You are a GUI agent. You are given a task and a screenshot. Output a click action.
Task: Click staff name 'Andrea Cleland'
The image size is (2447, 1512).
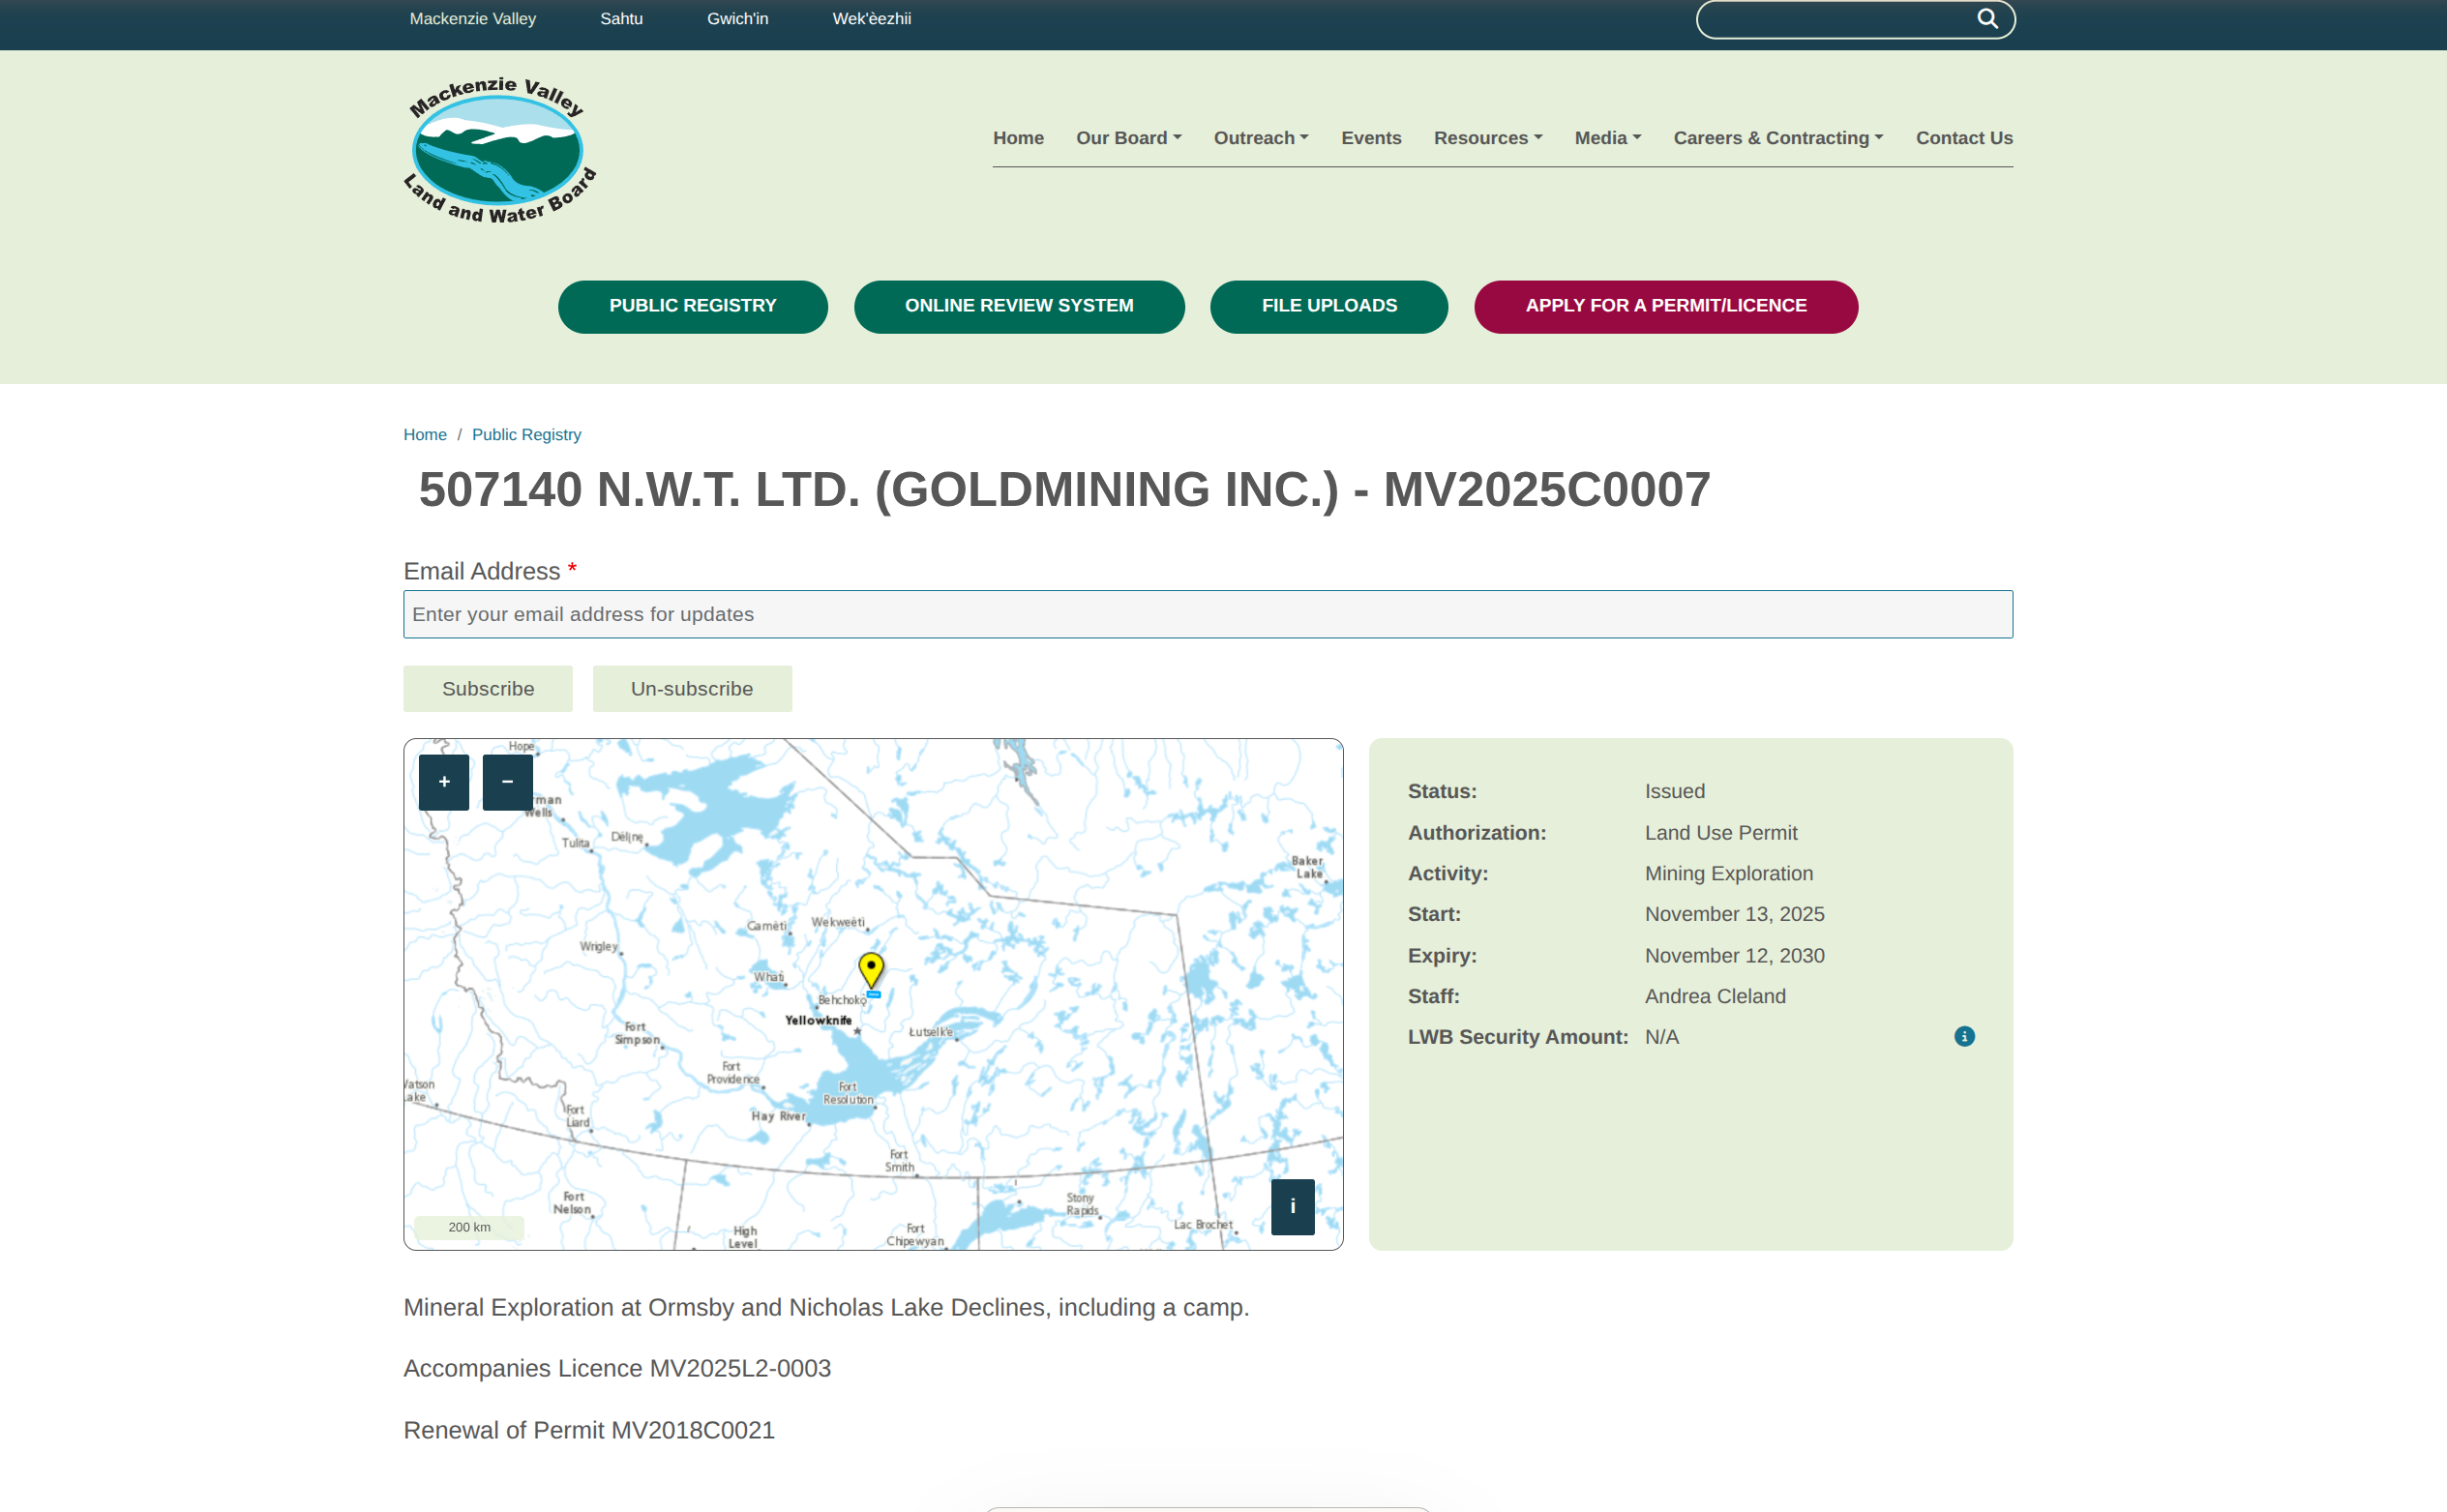click(x=1715, y=996)
